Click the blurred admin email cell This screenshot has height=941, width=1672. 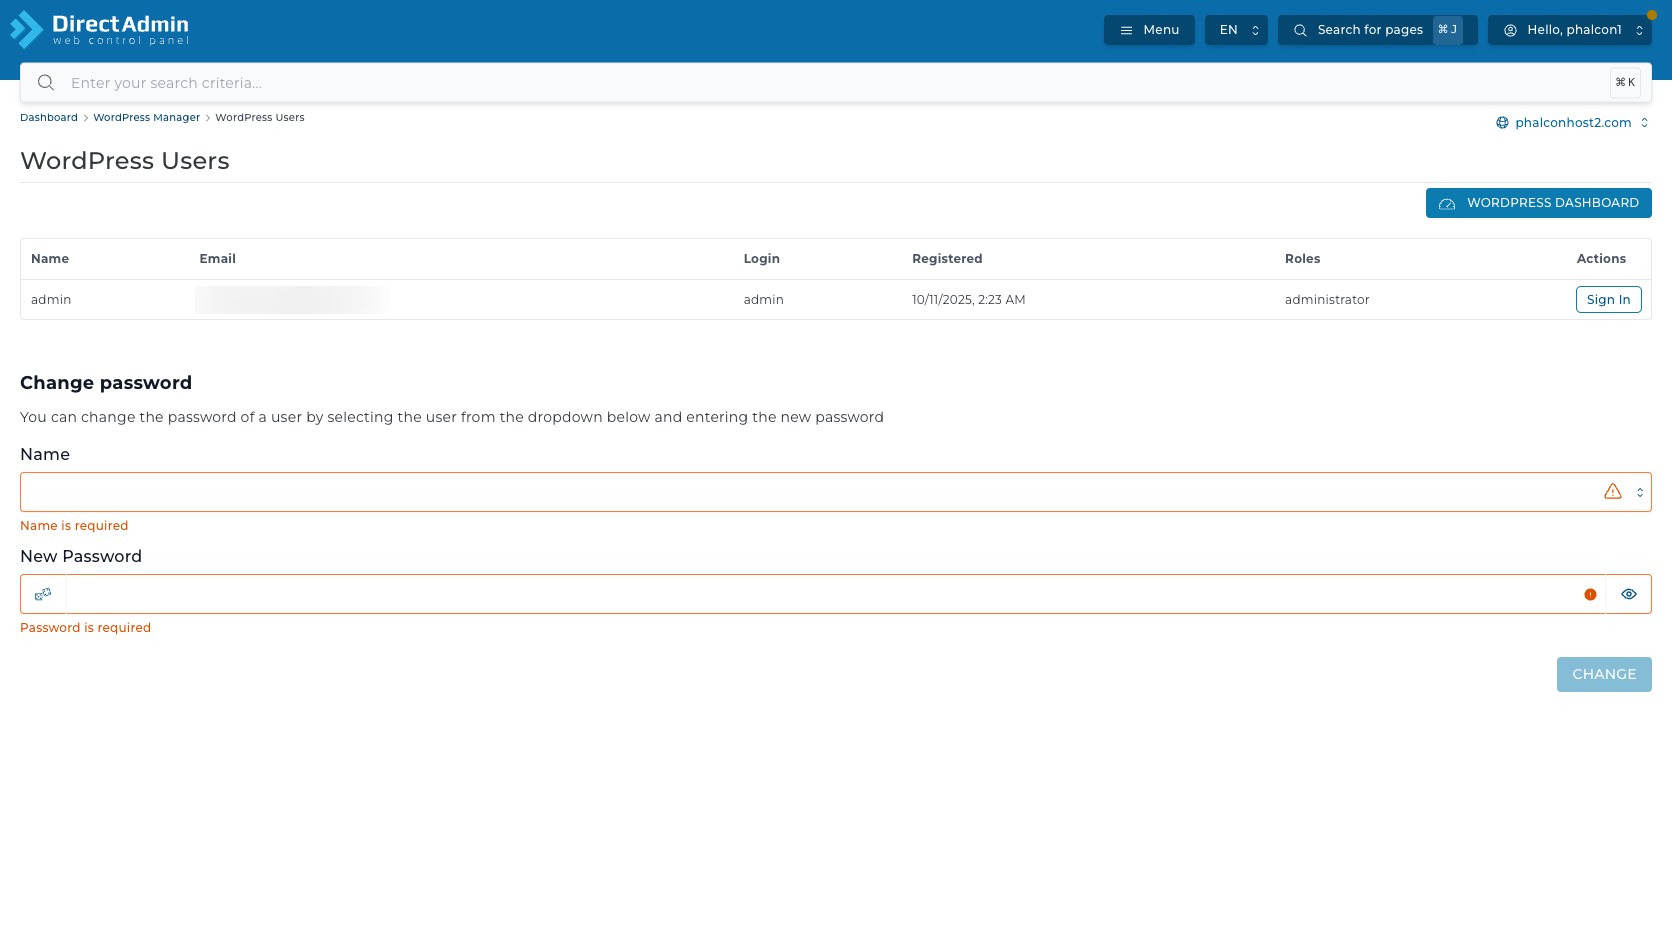293,300
